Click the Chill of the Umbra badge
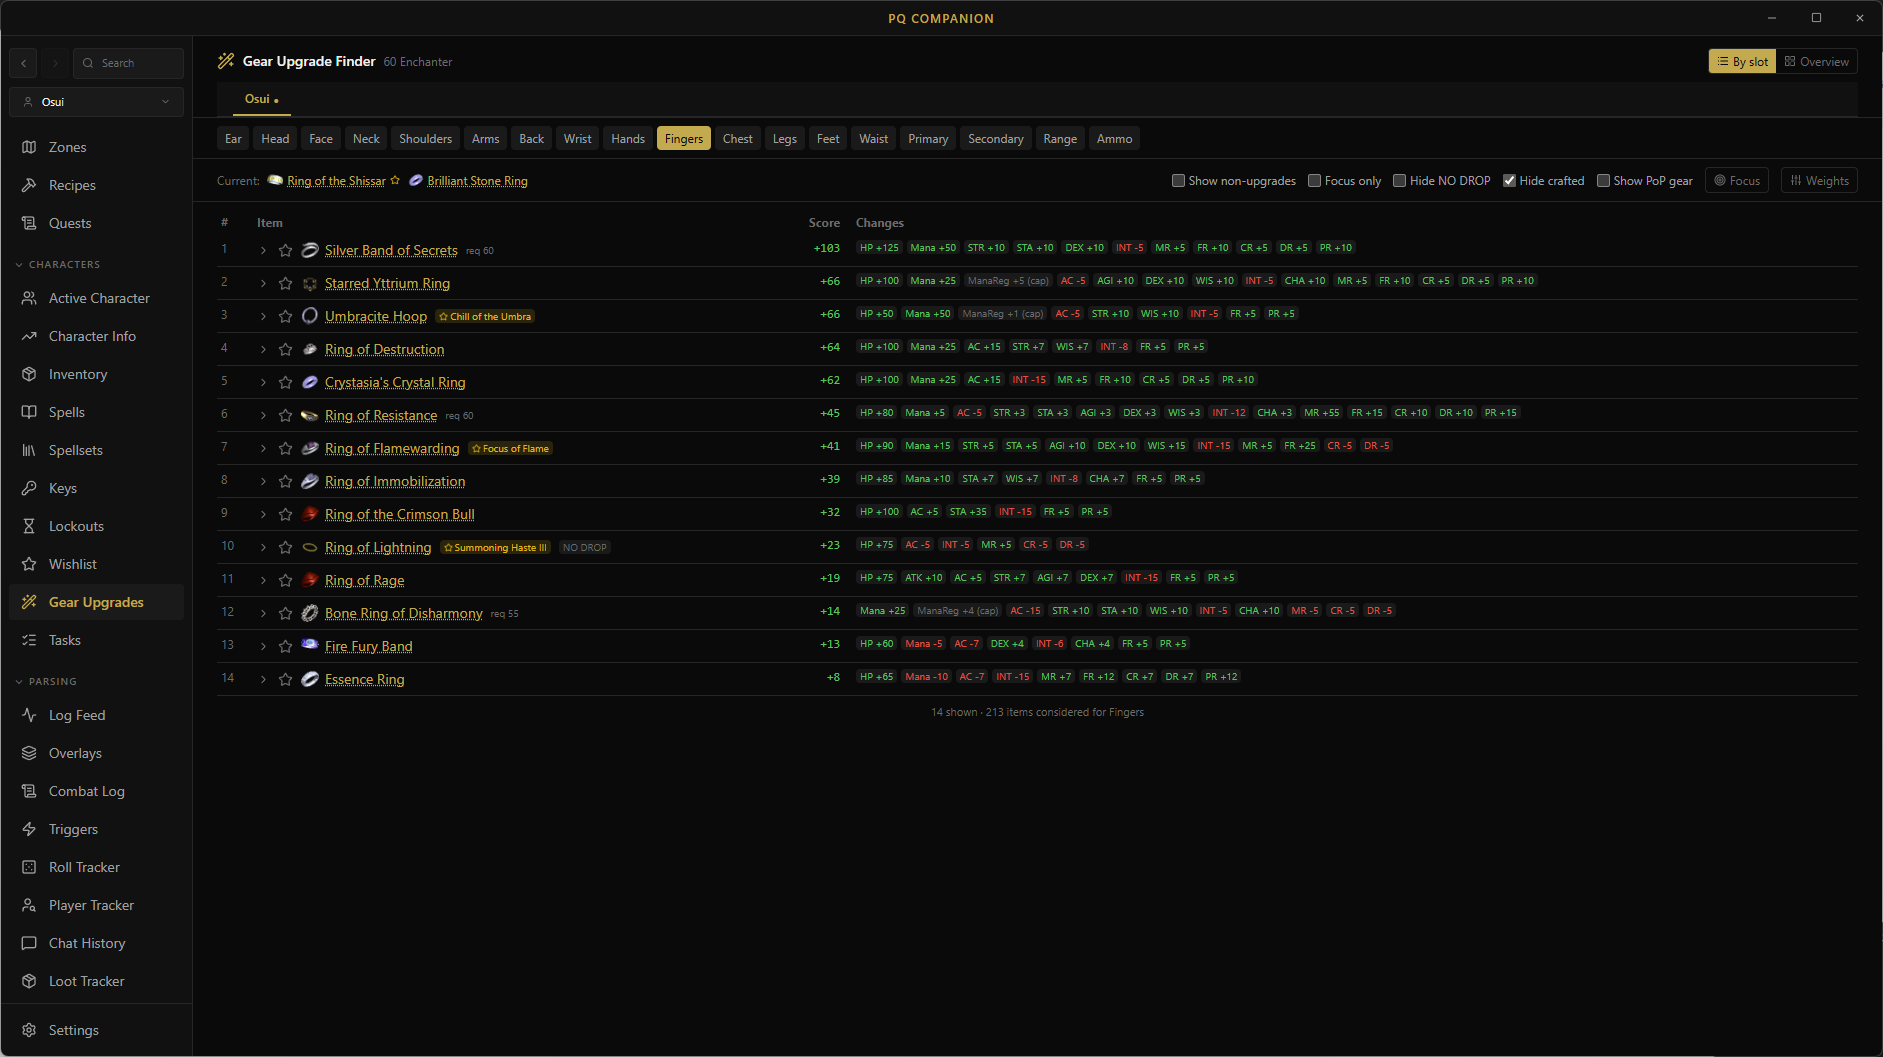Screen dimensions: 1883x1057 [x=485, y=317]
